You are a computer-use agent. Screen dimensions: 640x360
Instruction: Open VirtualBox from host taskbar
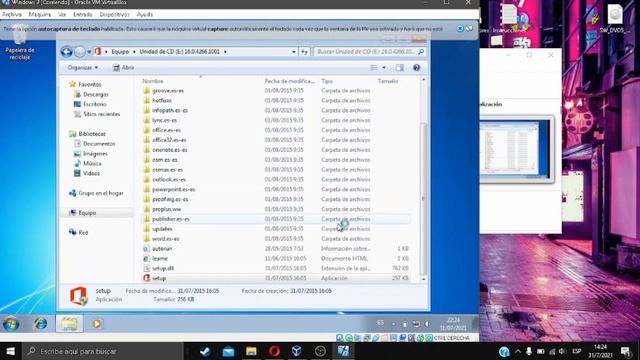click(297, 351)
